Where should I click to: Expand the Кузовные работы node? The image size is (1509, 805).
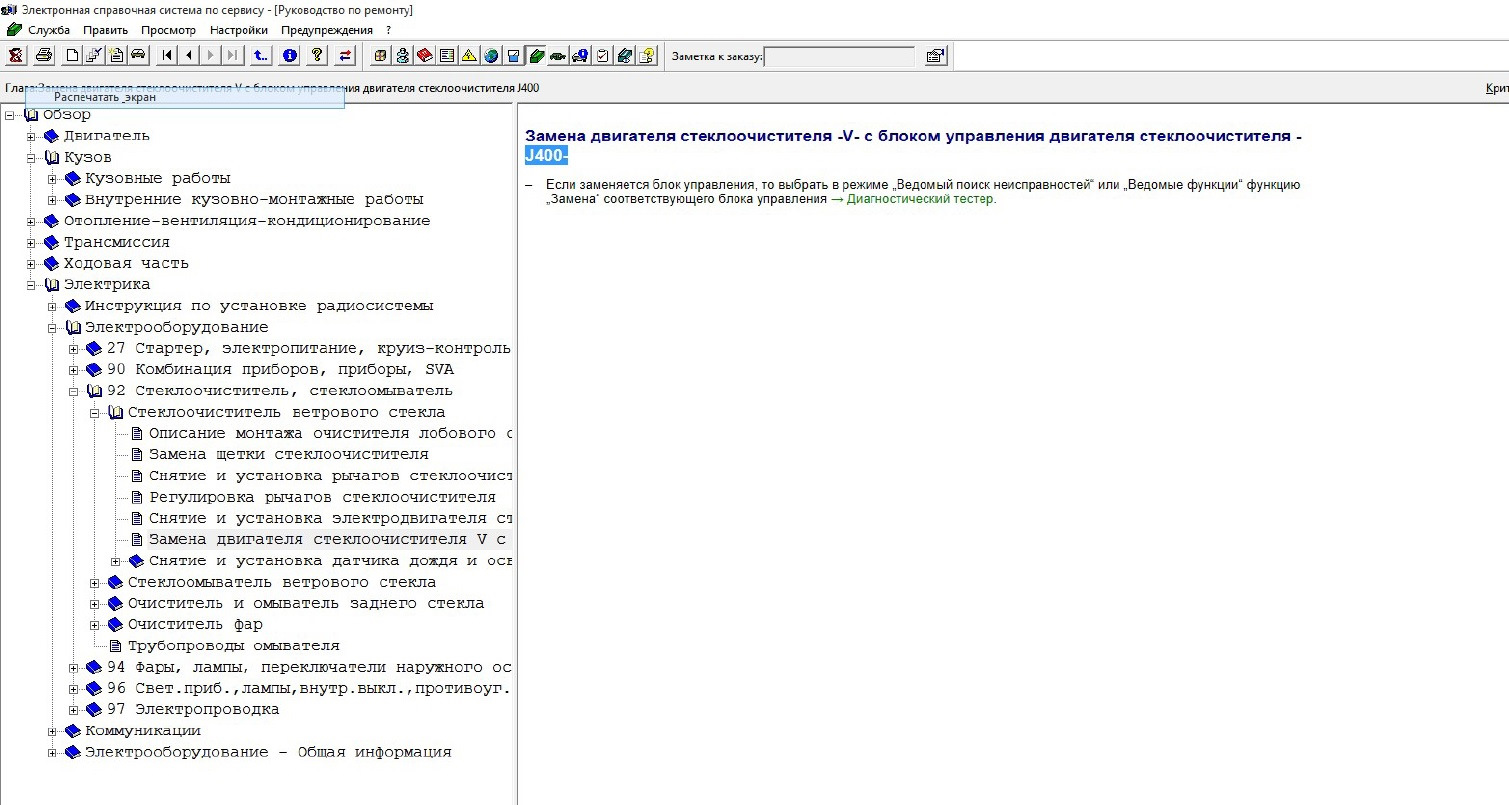pos(53,178)
